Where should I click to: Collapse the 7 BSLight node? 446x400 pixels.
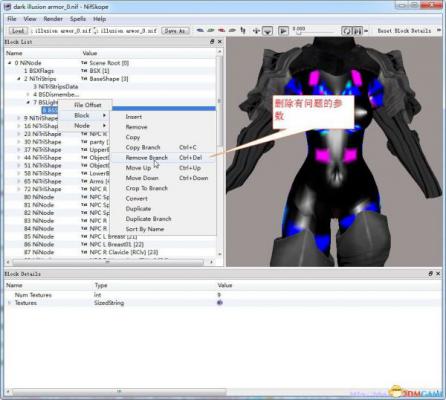coord(28,102)
